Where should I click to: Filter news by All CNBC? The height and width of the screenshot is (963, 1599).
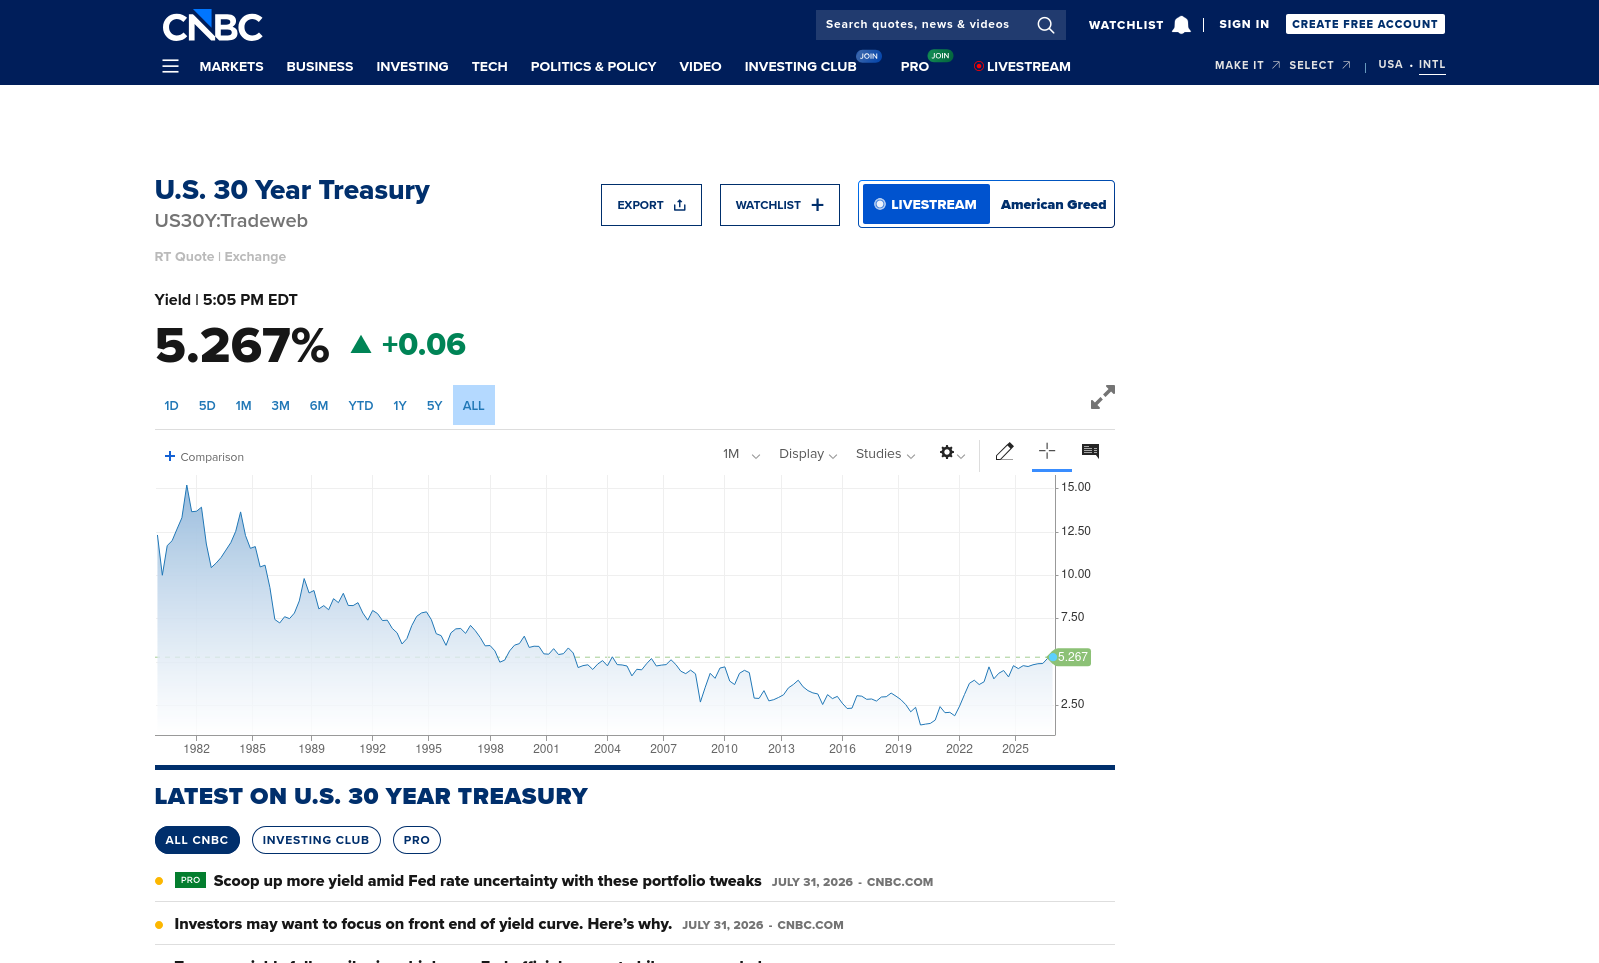(197, 840)
